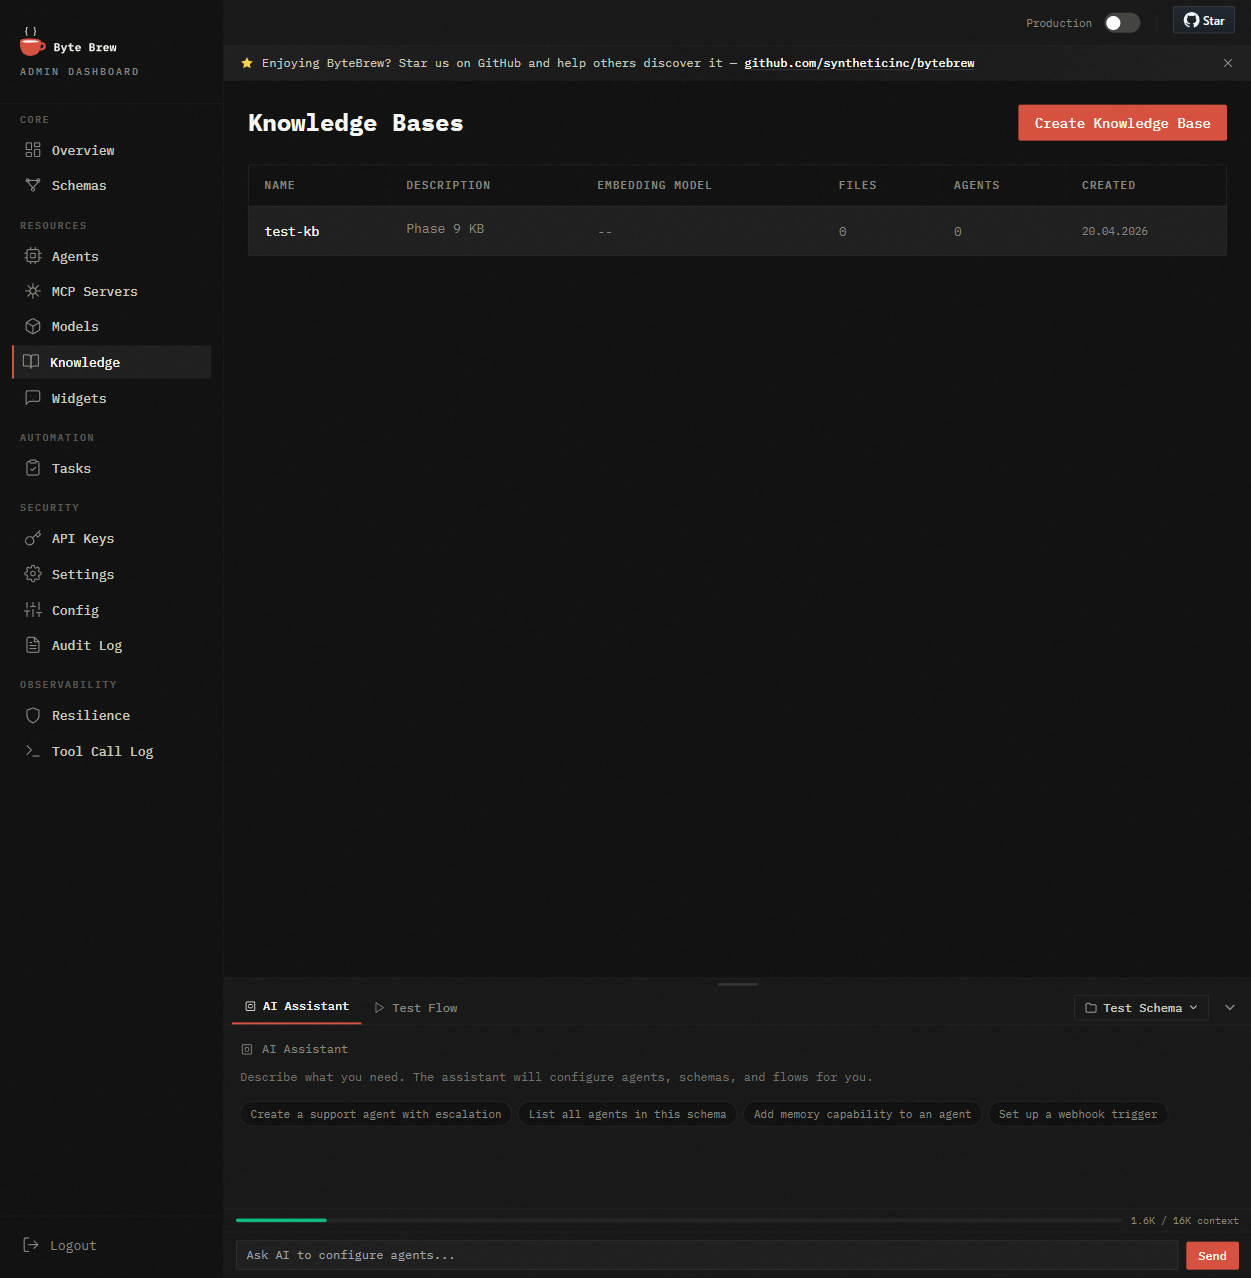Click the Logout arrow icon
This screenshot has width=1251, height=1278.
[x=31, y=1245]
